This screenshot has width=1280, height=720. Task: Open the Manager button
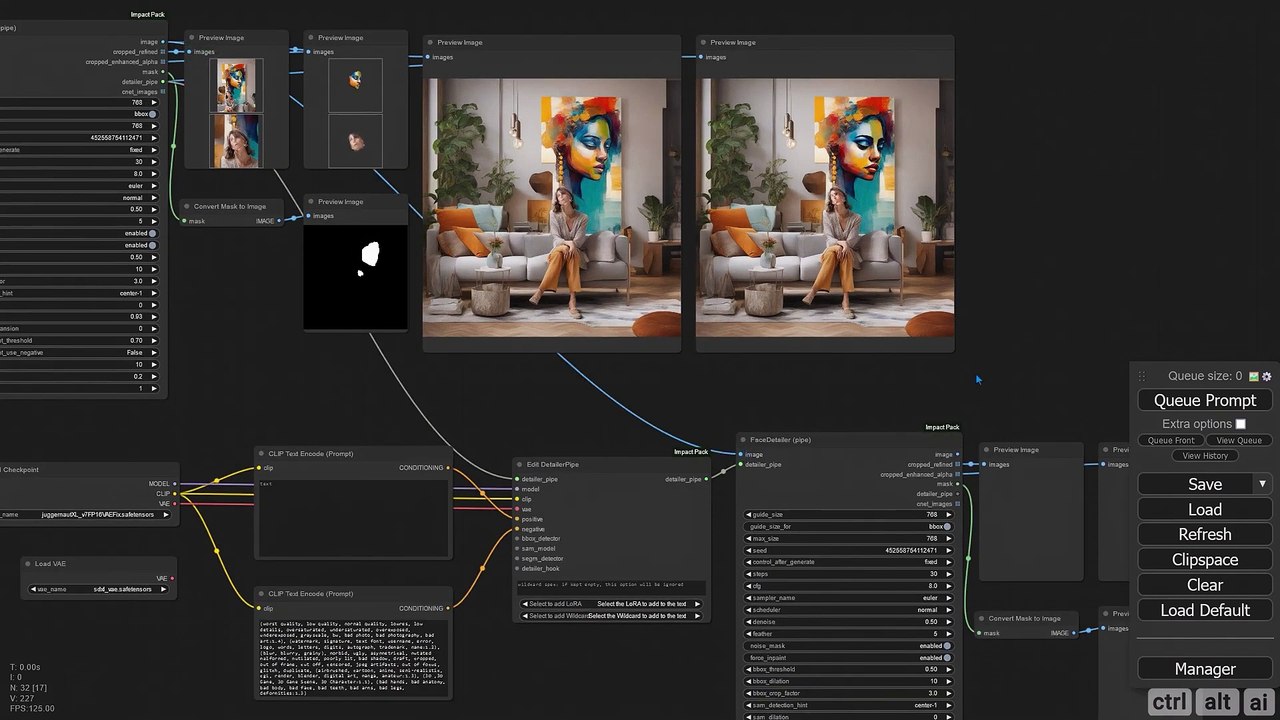1205,669
